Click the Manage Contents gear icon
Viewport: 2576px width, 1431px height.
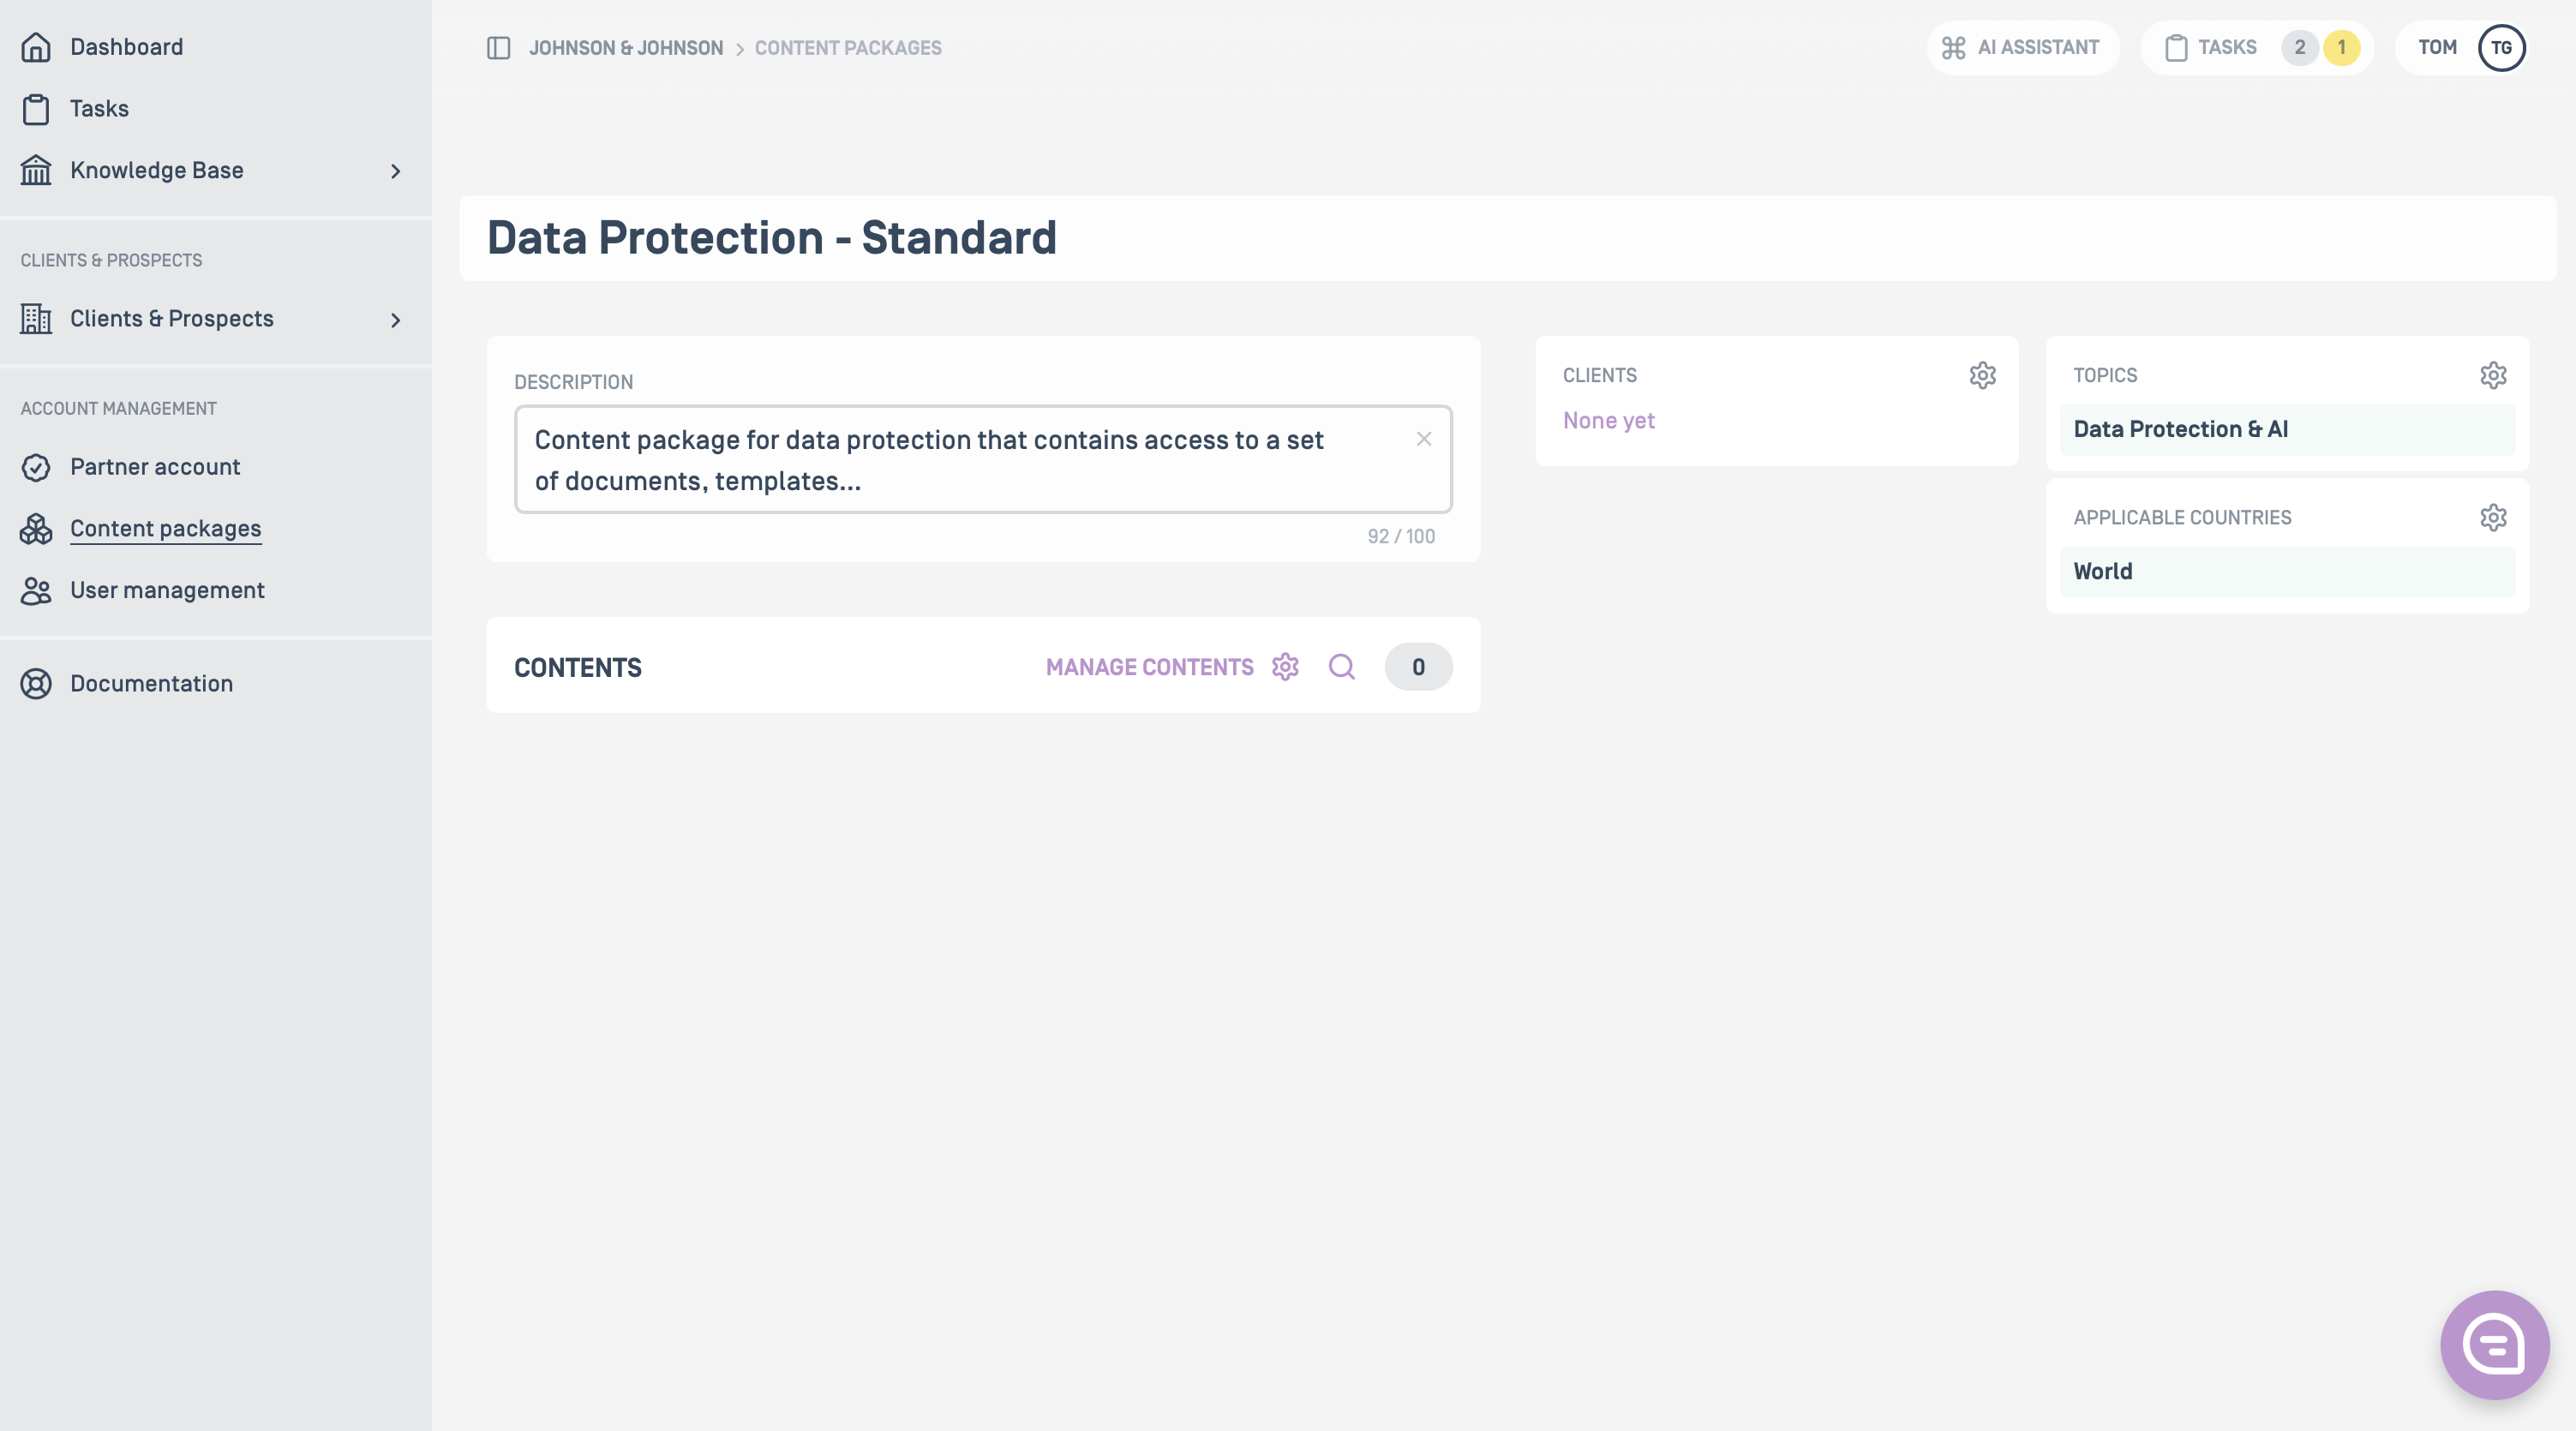1286,667
